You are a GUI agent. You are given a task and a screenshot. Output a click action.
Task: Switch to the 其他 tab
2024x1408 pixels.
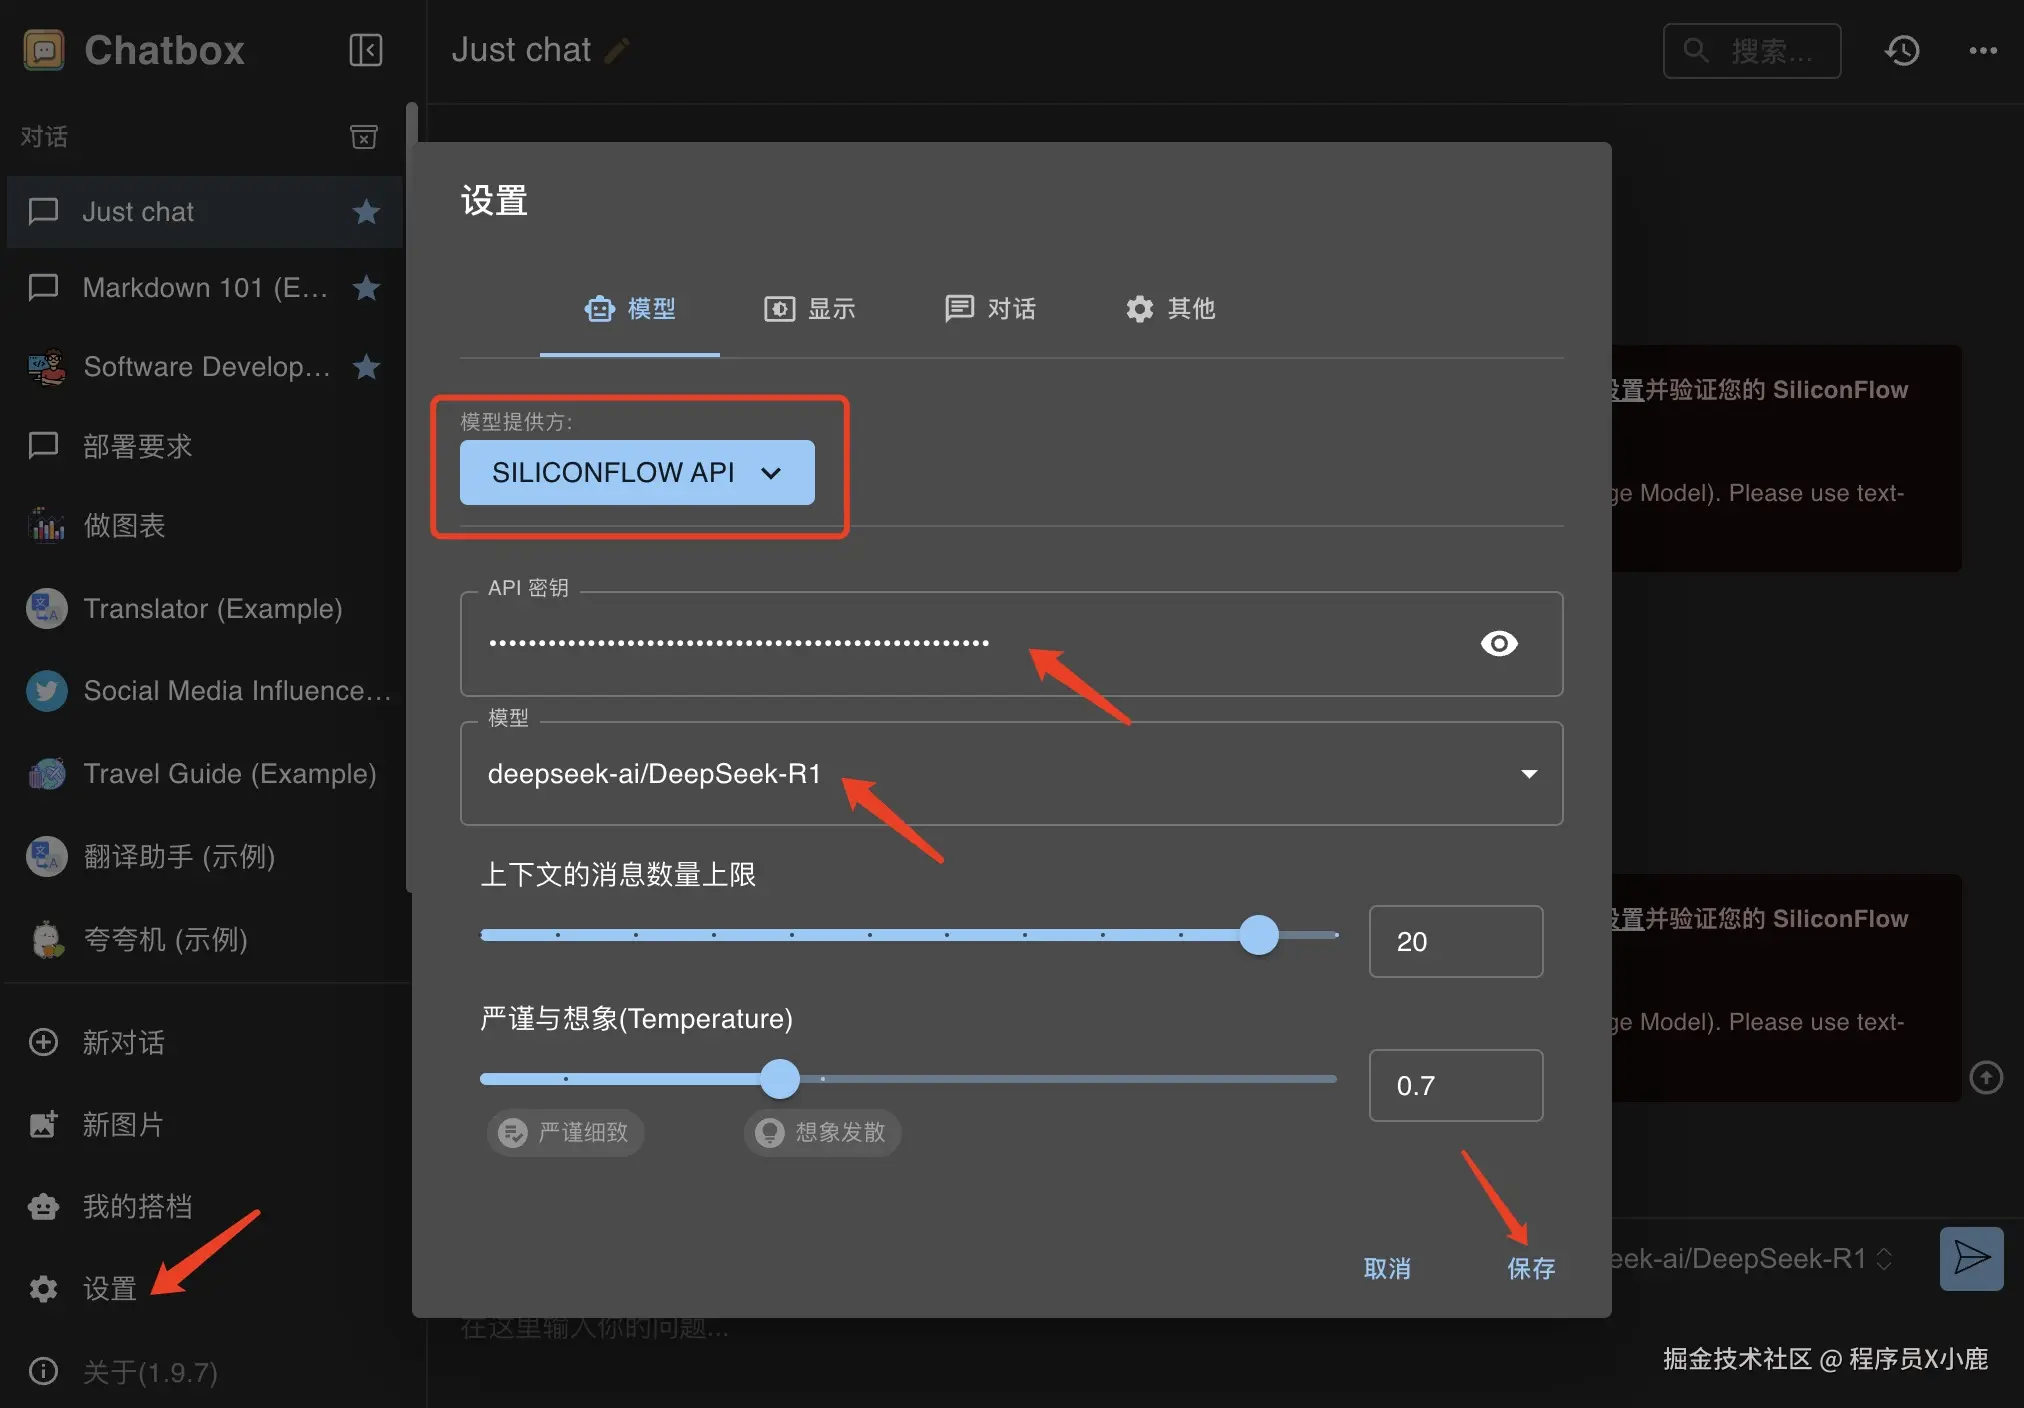(x=1170, y=309)
